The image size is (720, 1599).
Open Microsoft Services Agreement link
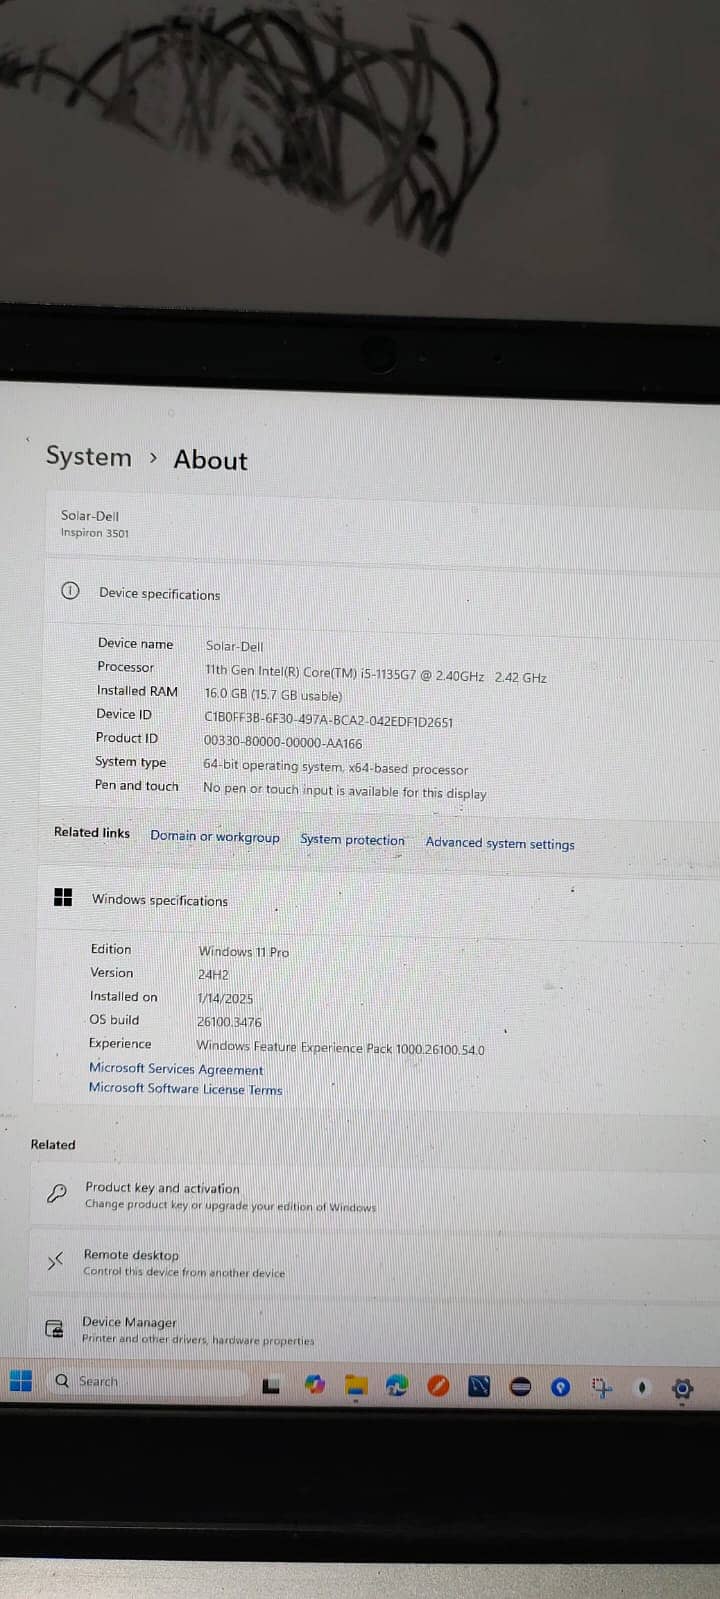(176, 1068)
